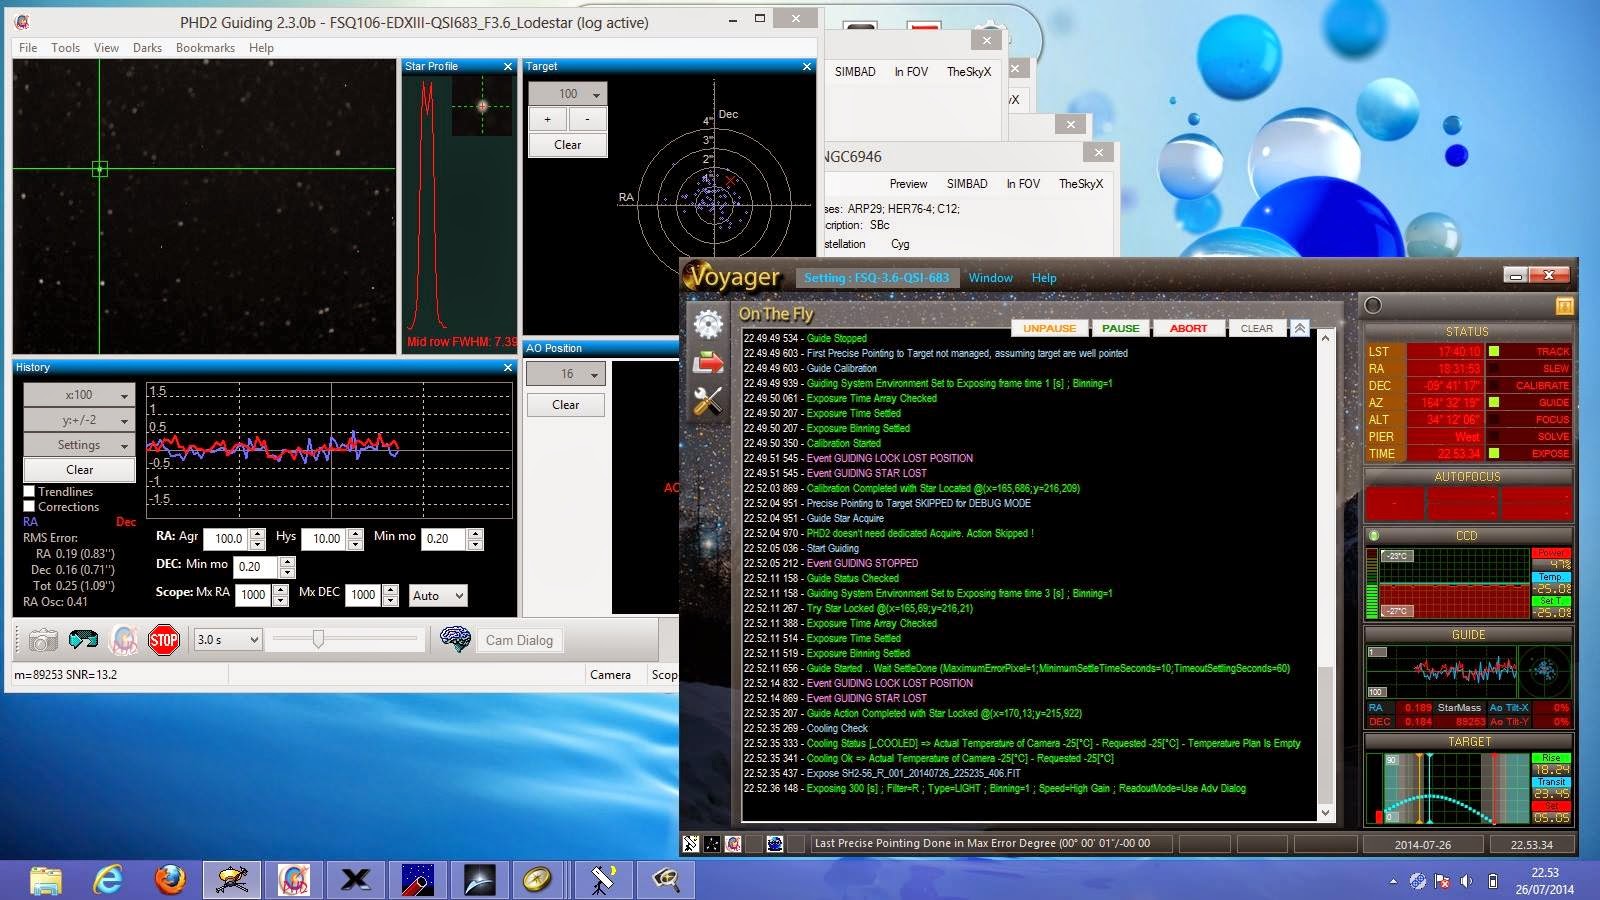Screen dimensions: 1600x900
Task: Click telescope app icon in taskbar
Action: (x=603, y=880)
